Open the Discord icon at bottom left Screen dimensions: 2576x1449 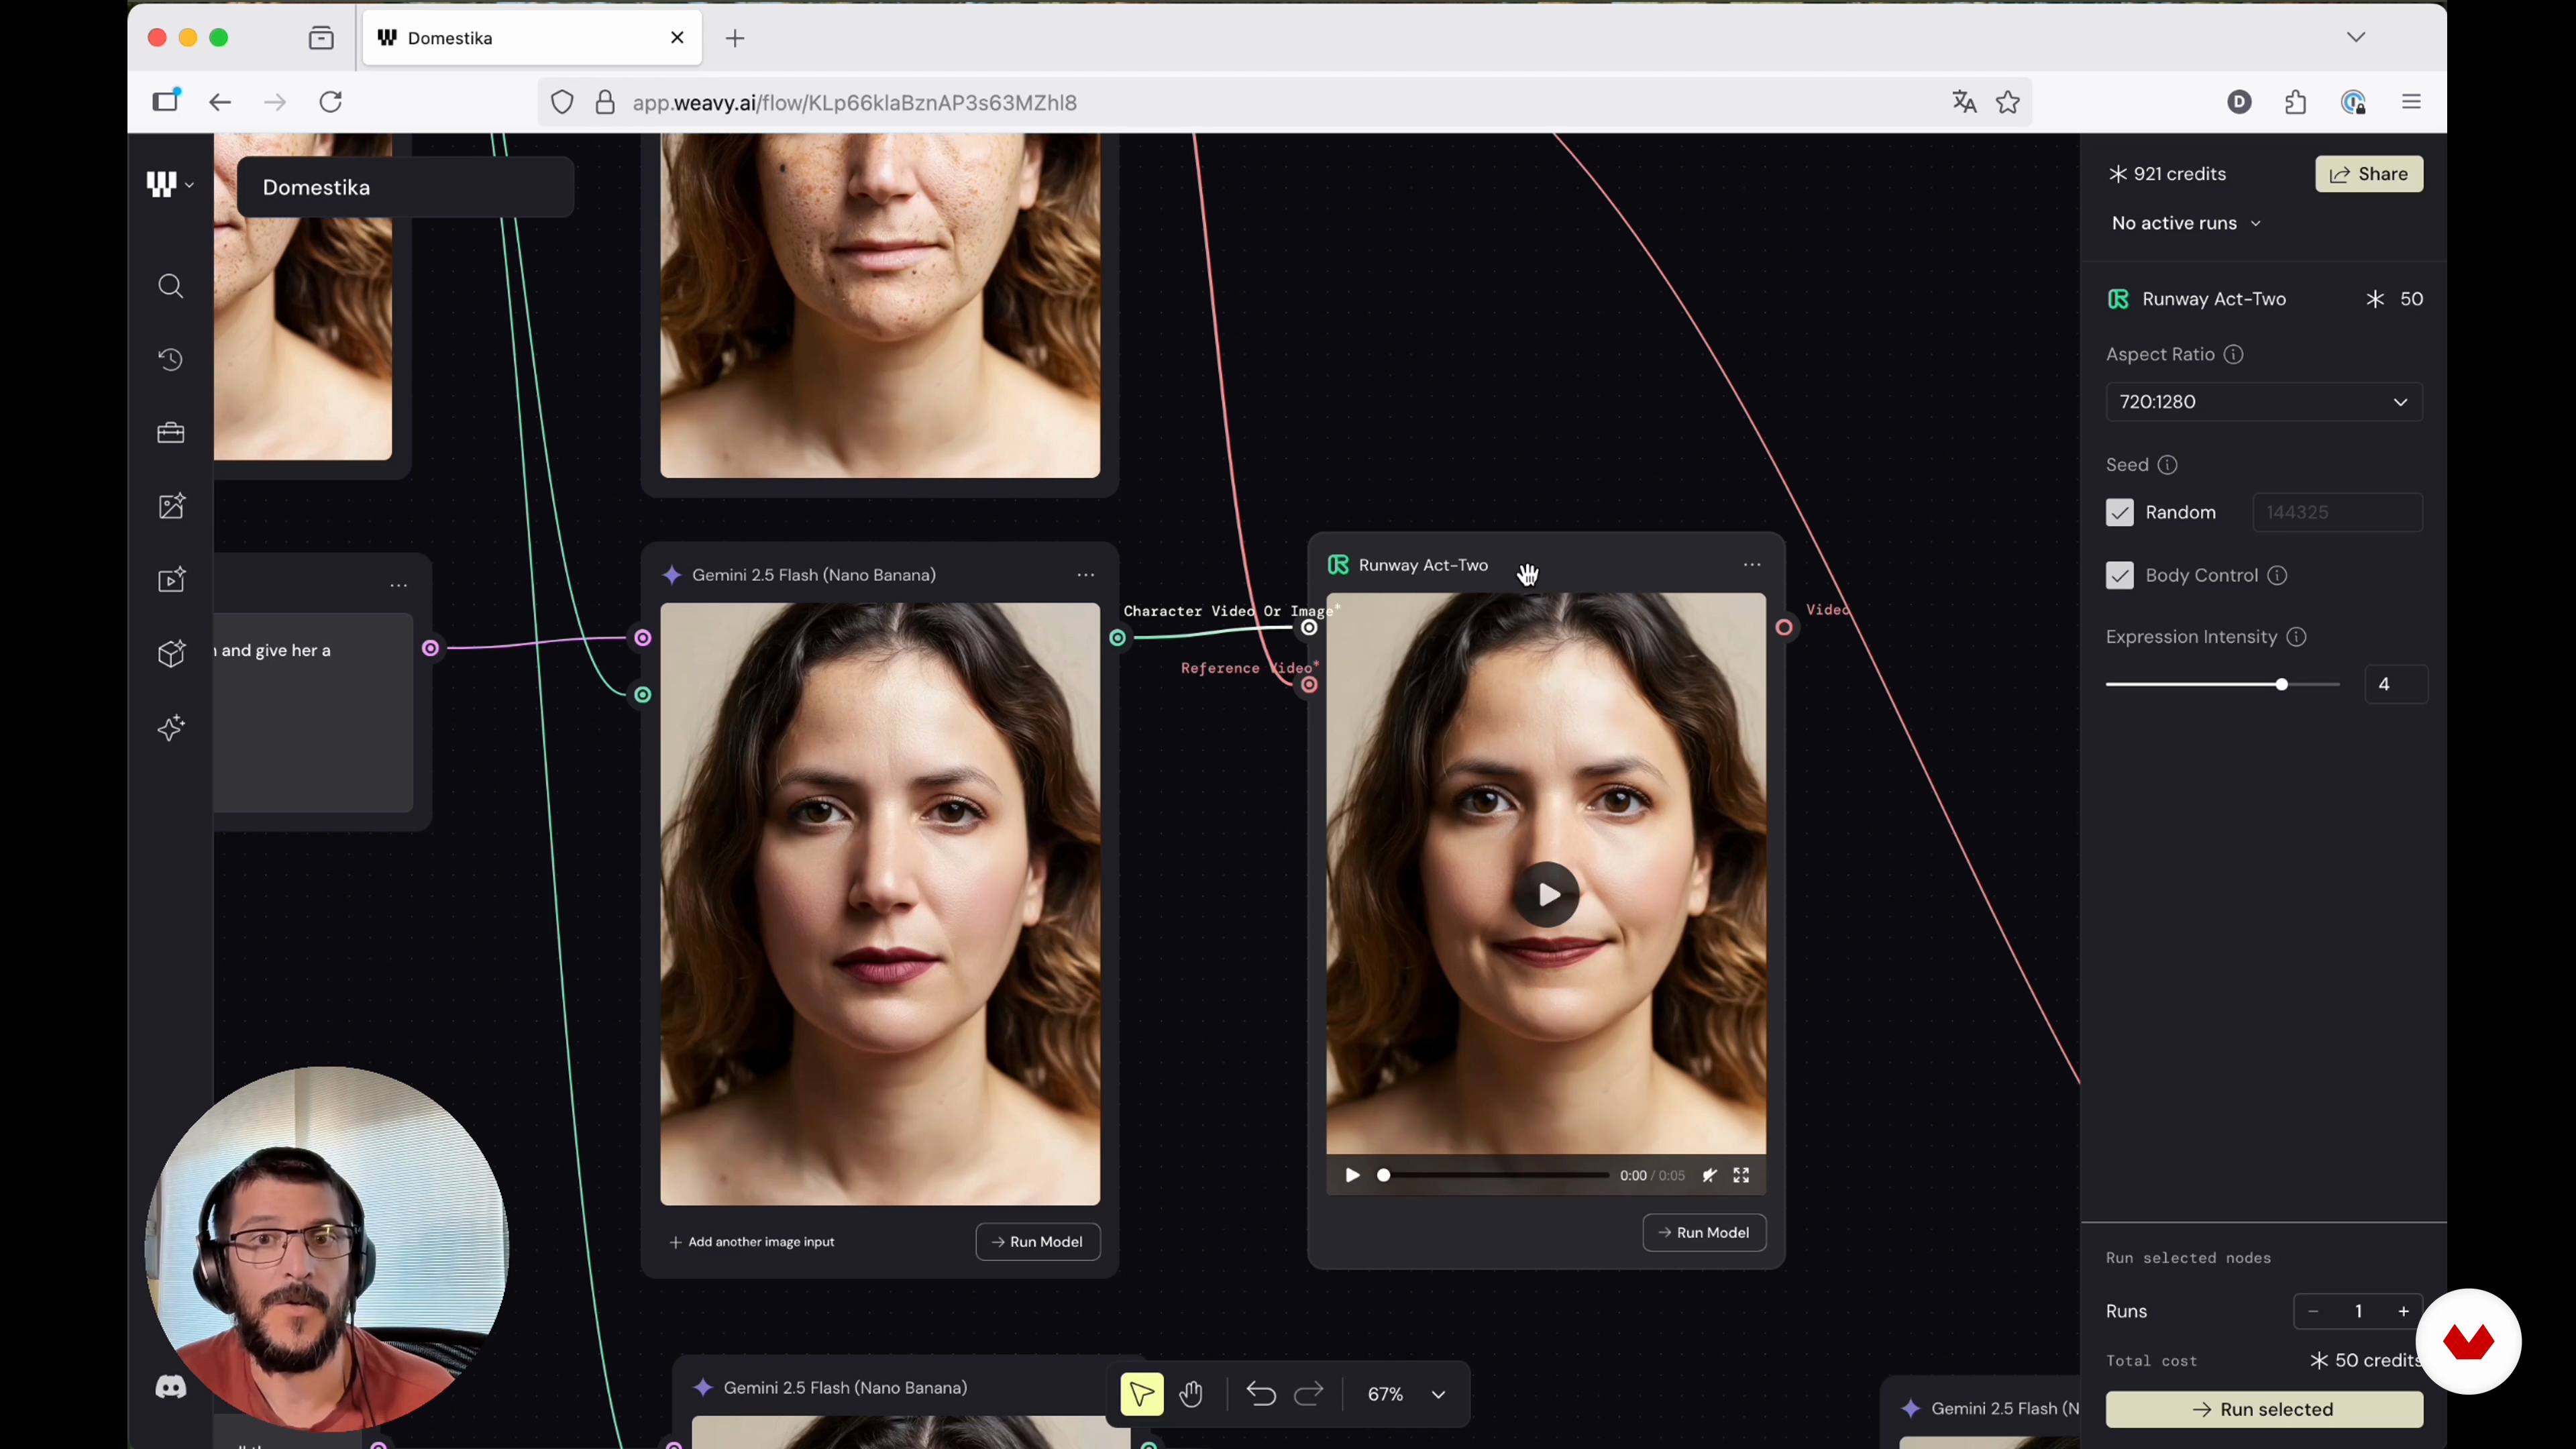(171, 1387)
